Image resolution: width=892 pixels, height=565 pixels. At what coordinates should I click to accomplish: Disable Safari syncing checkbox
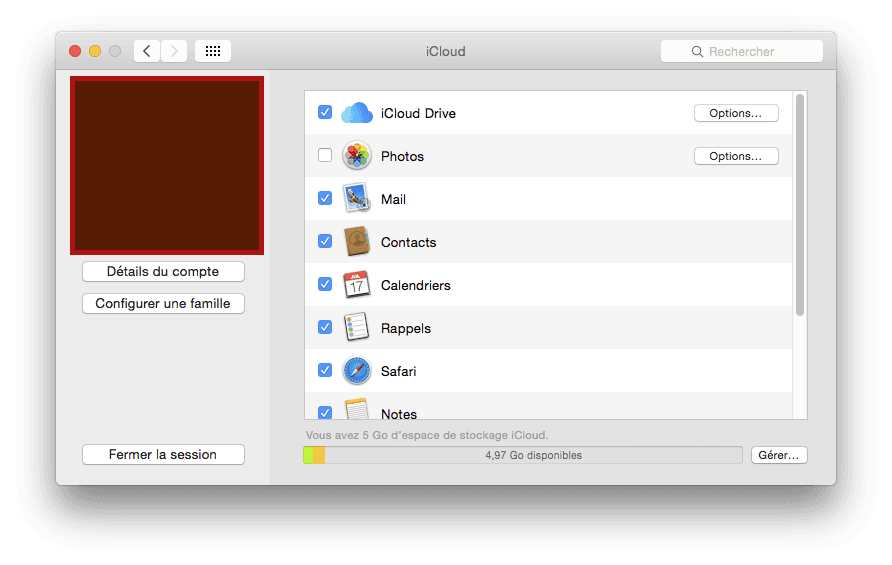pos(325,370)
